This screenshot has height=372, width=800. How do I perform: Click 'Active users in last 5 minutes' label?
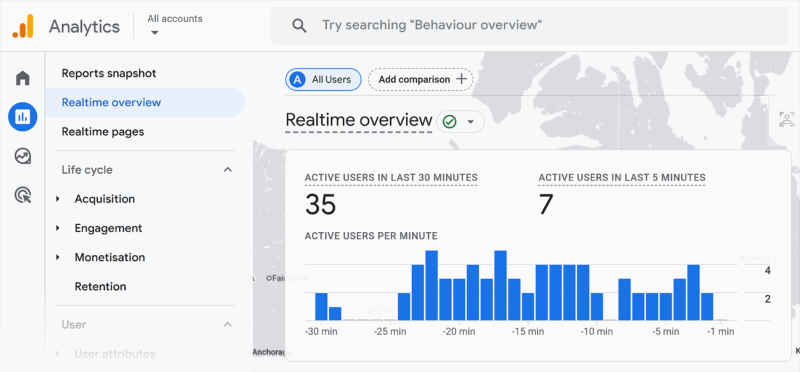coord(622,178)
